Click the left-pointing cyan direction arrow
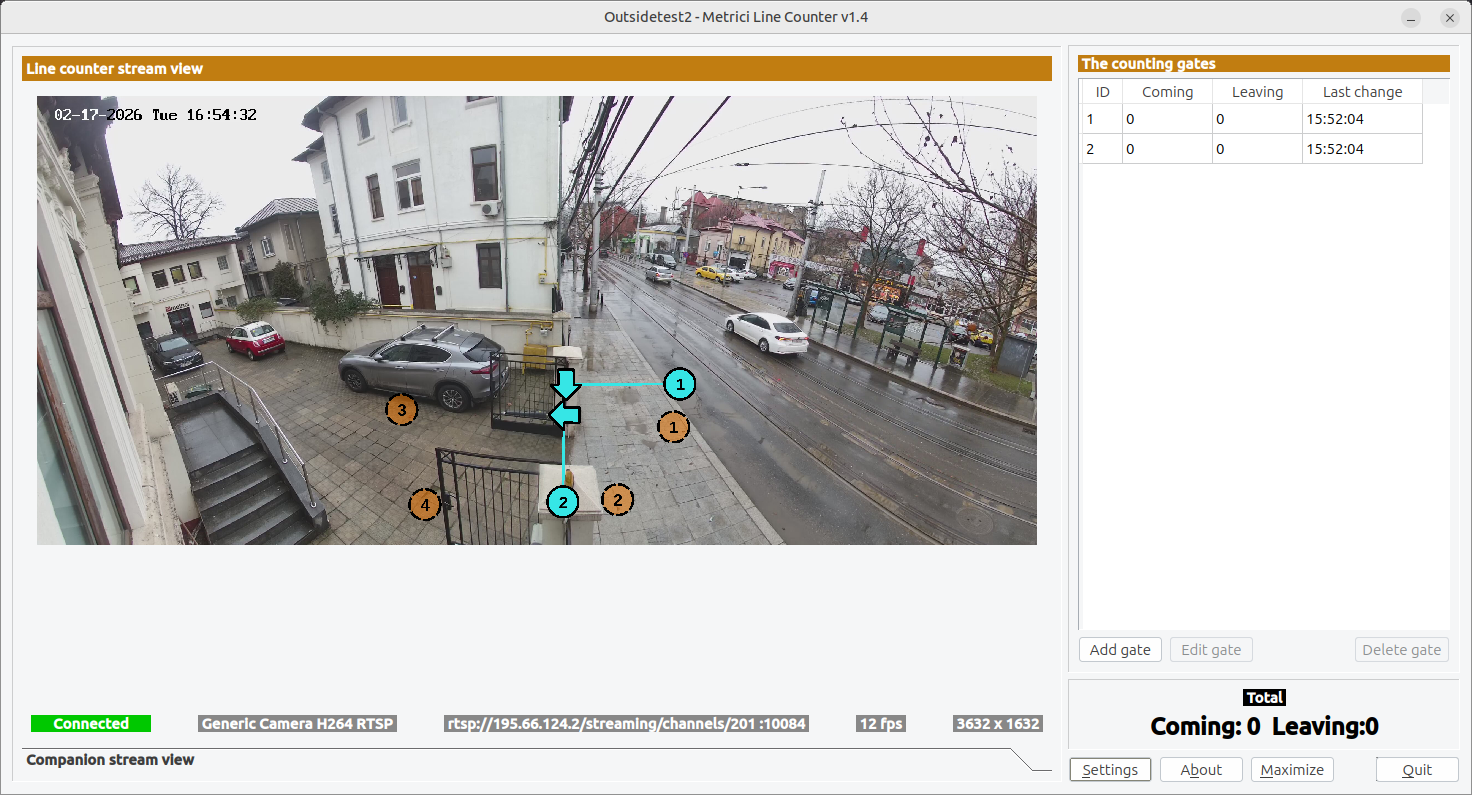 565,414
